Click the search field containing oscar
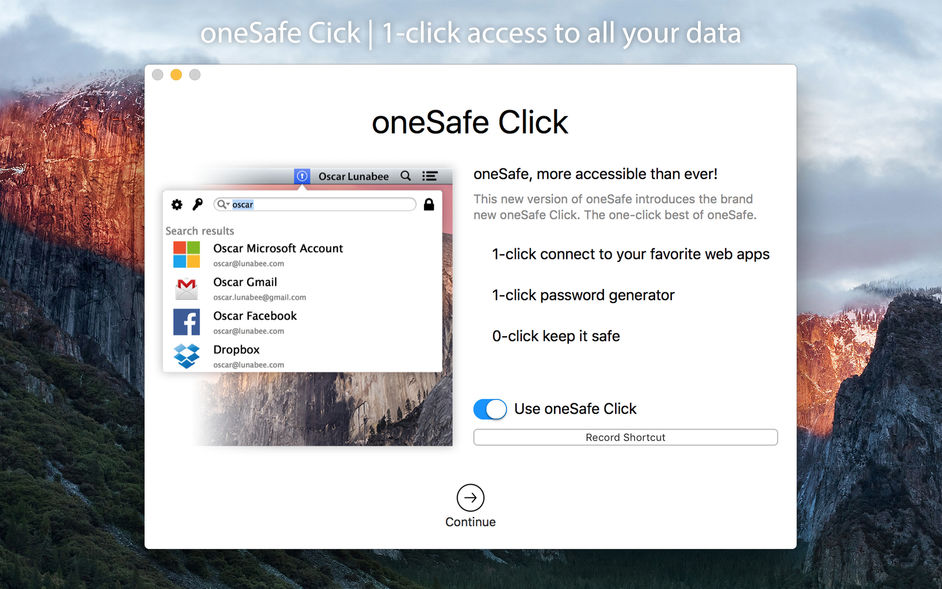This screenshot has width=942, height=589. click(x=320, y=204)
